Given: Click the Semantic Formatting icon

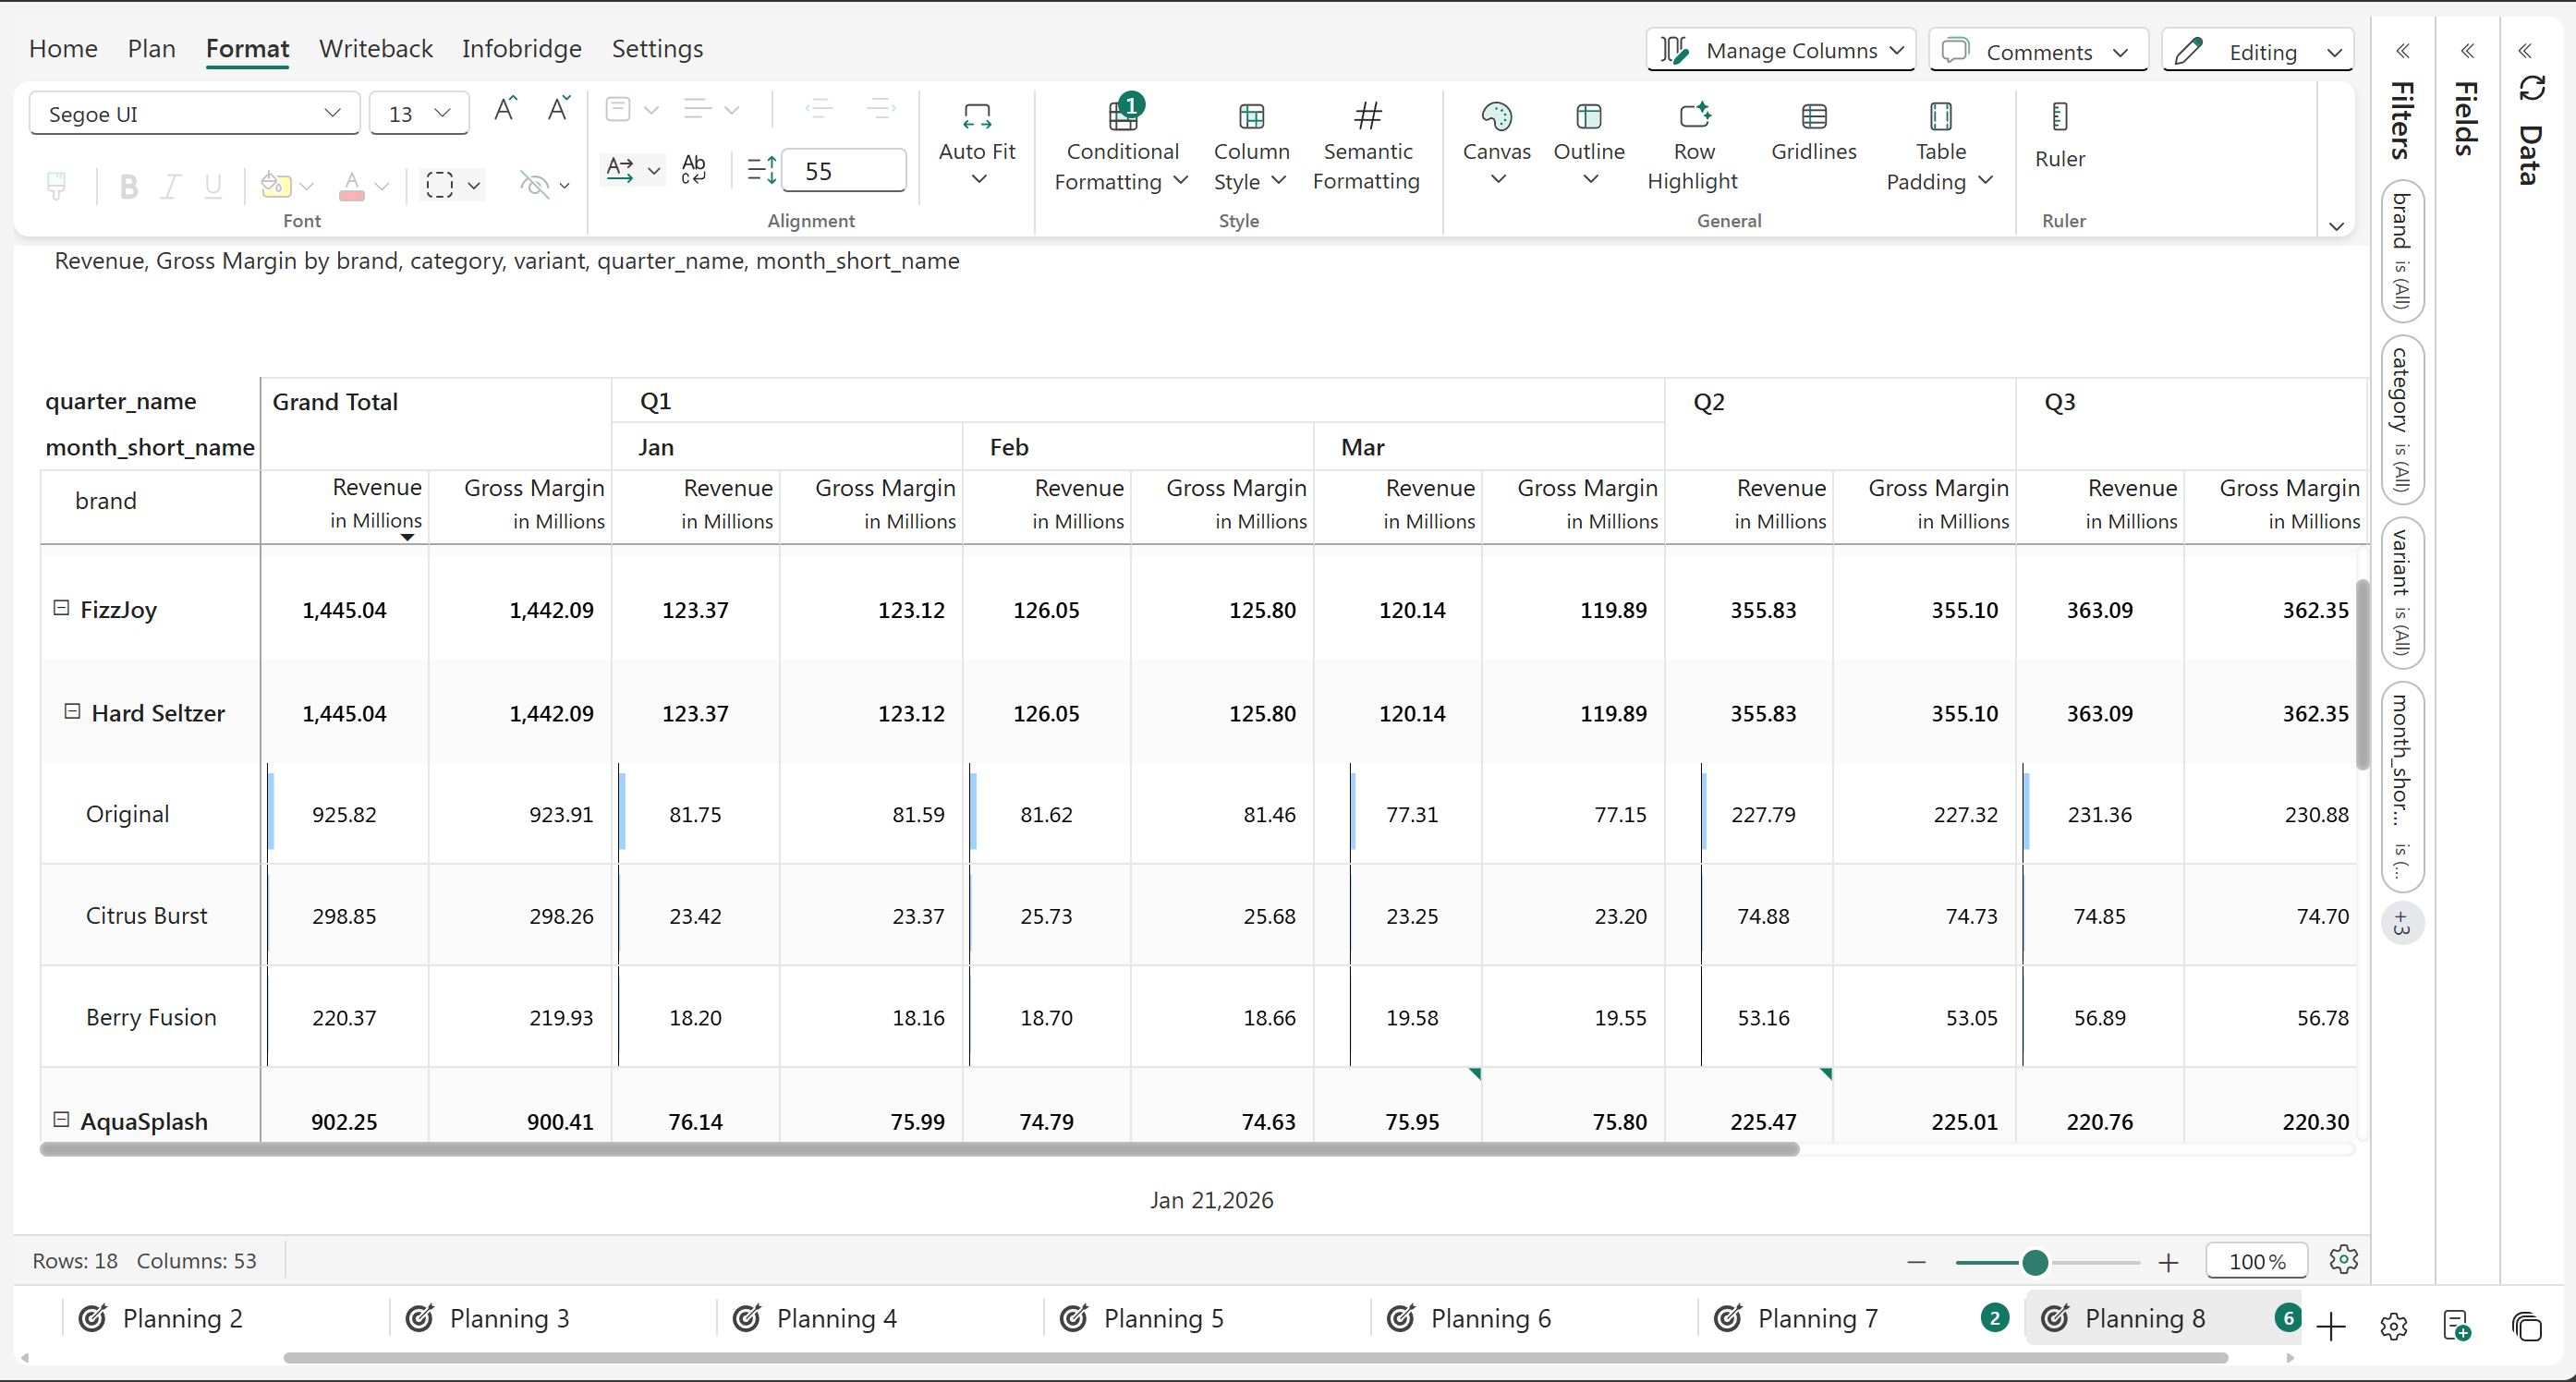Looking at the screenshot, I should pyautogui.click(x=1367, y=117).
